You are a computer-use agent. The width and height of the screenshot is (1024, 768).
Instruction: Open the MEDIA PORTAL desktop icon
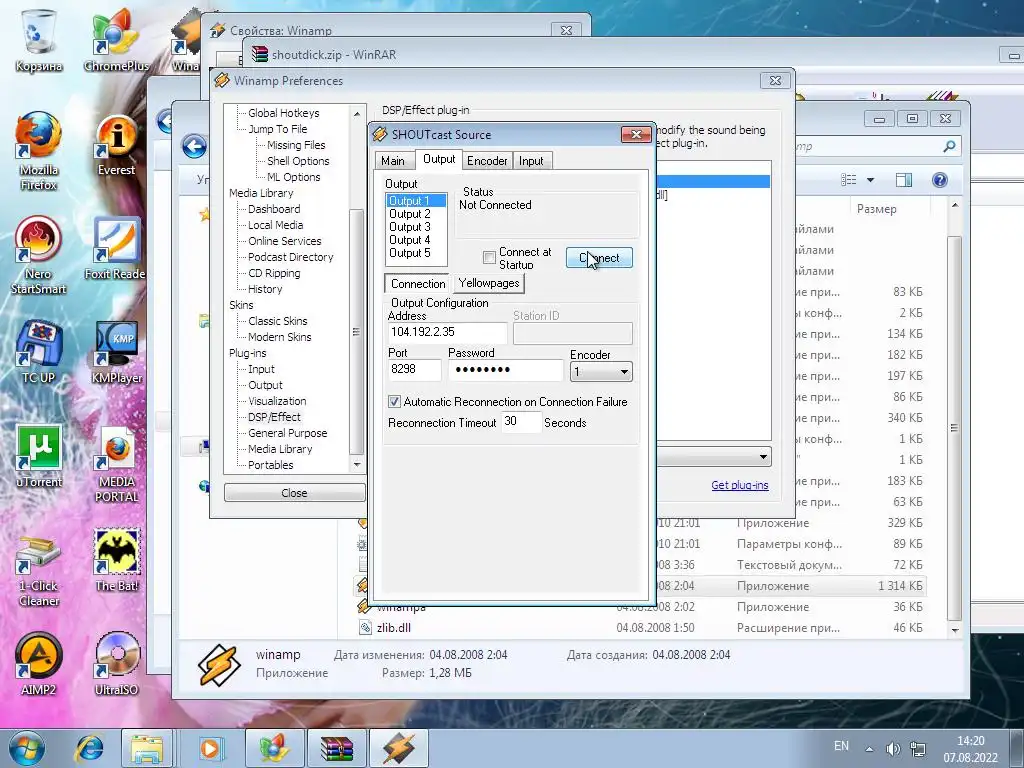coord(116,464)
